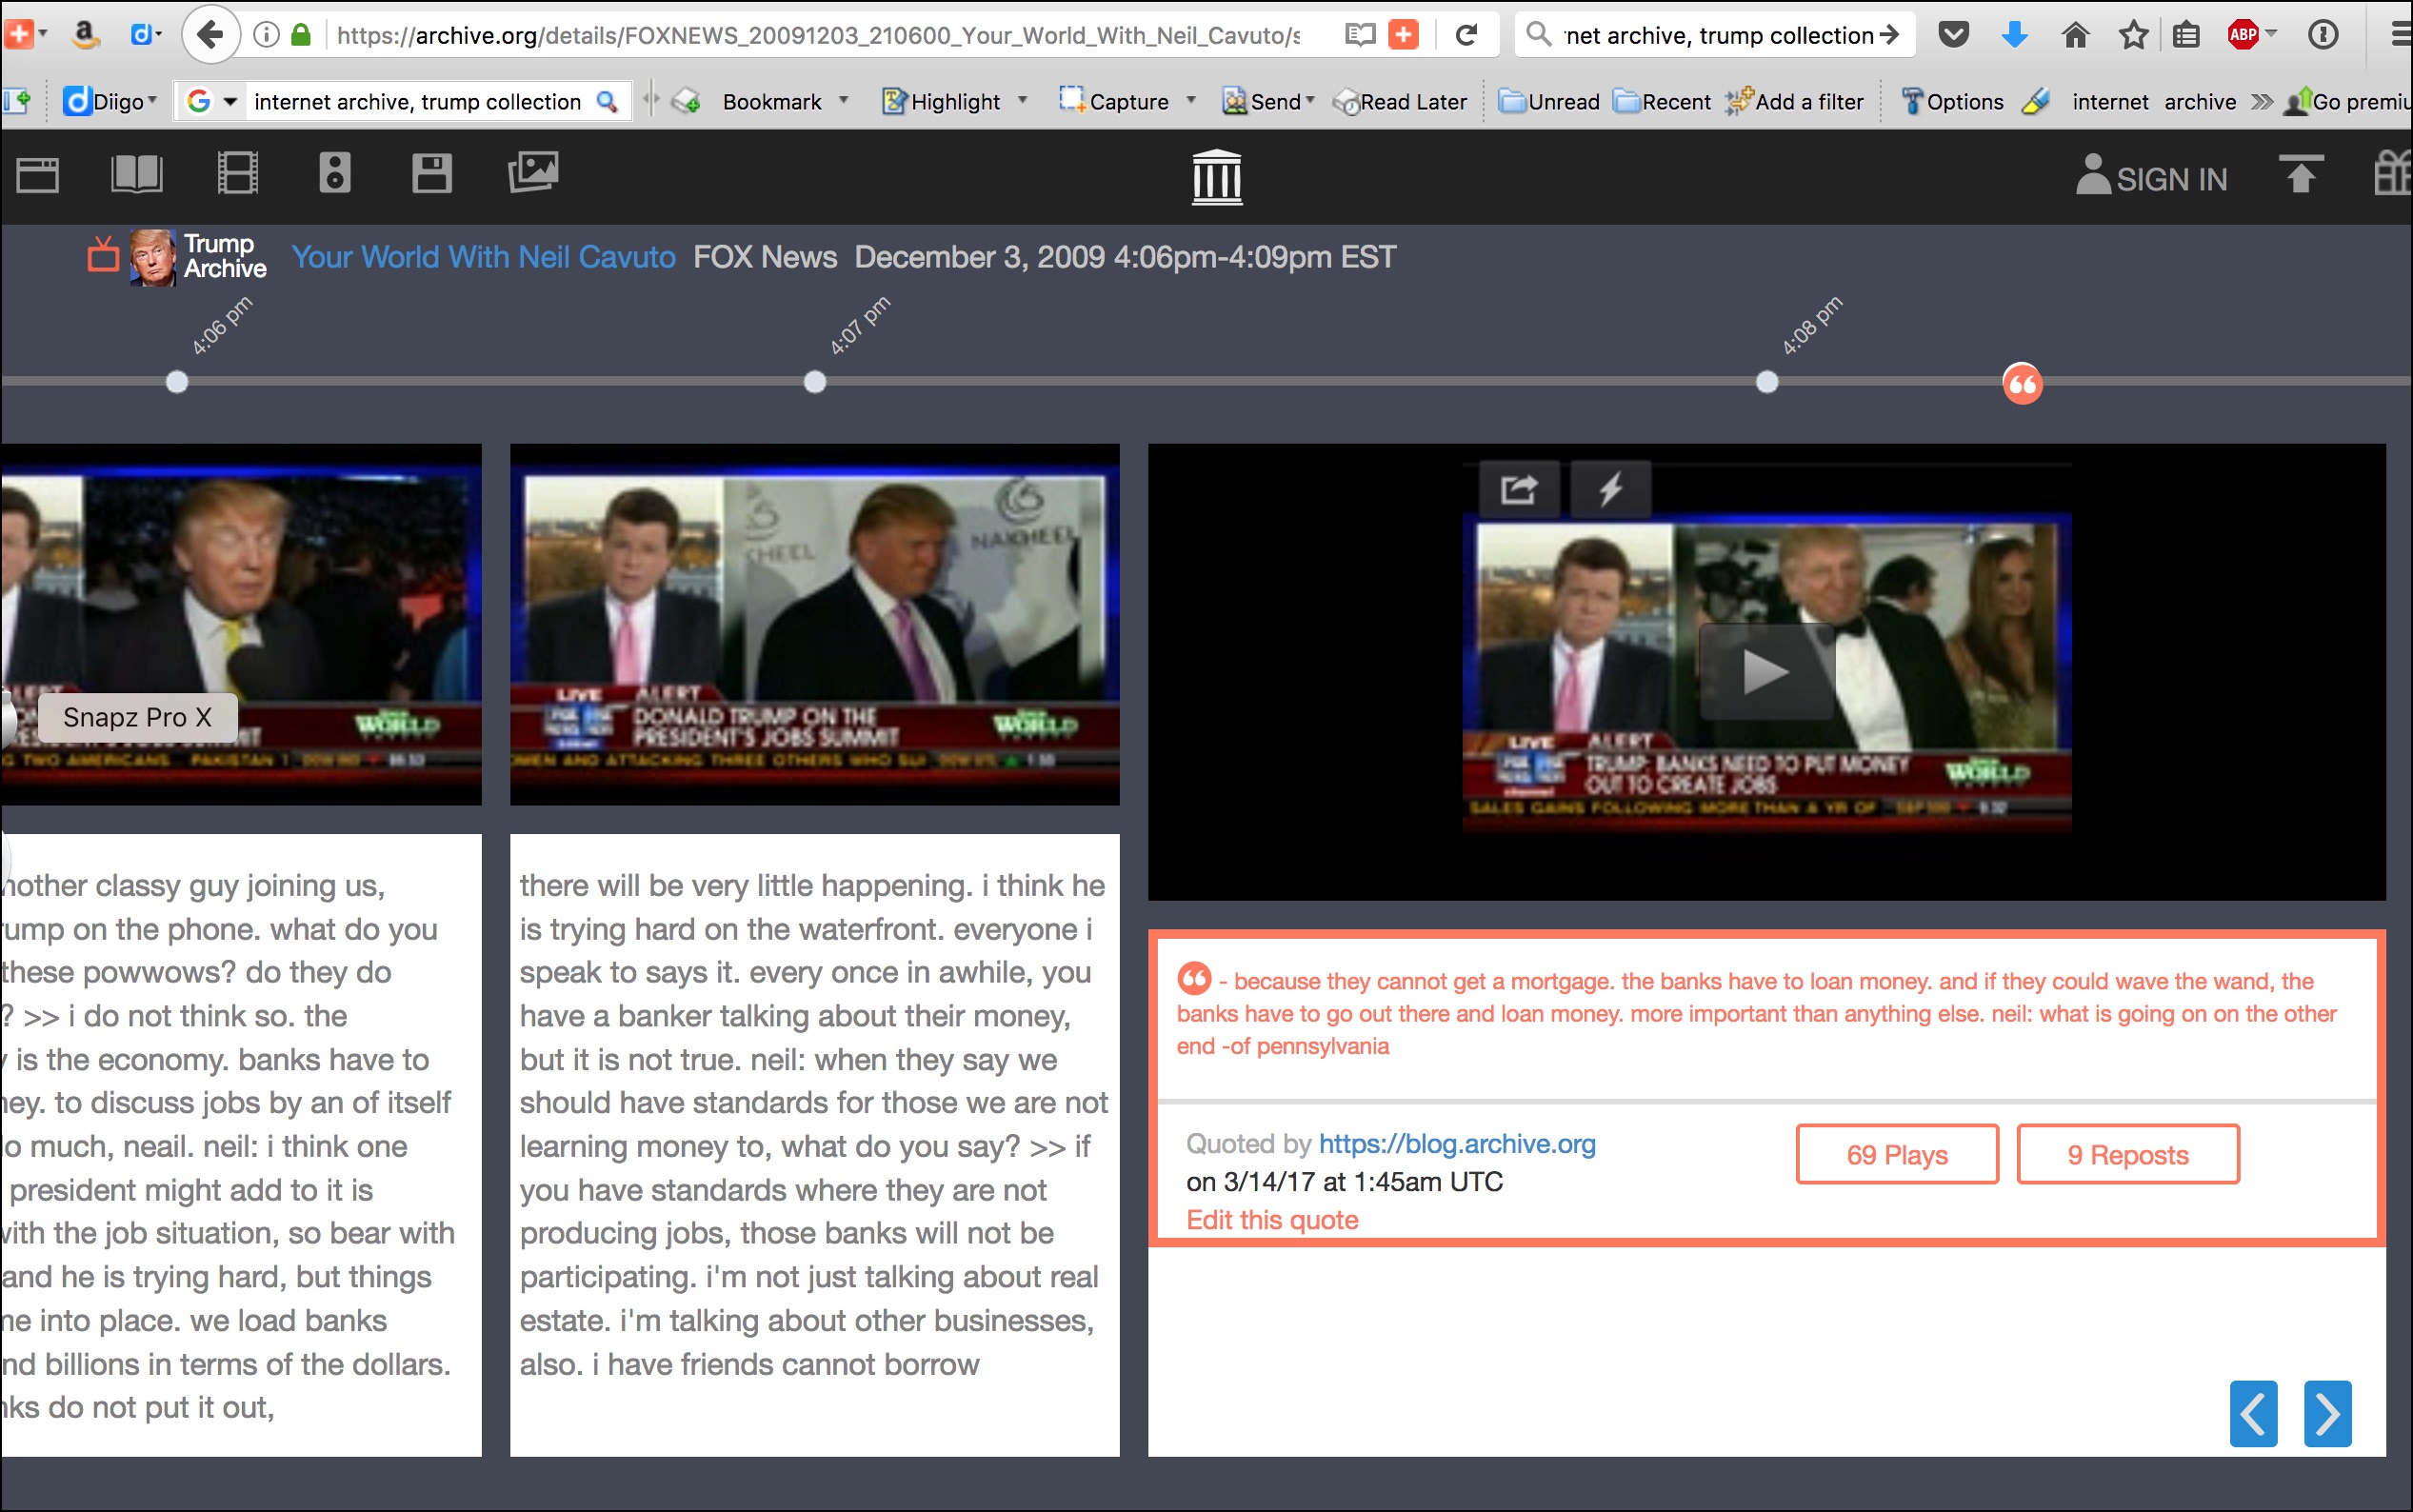
Task: Click Add a filter in toolbar
Action: pos(1795,101)
